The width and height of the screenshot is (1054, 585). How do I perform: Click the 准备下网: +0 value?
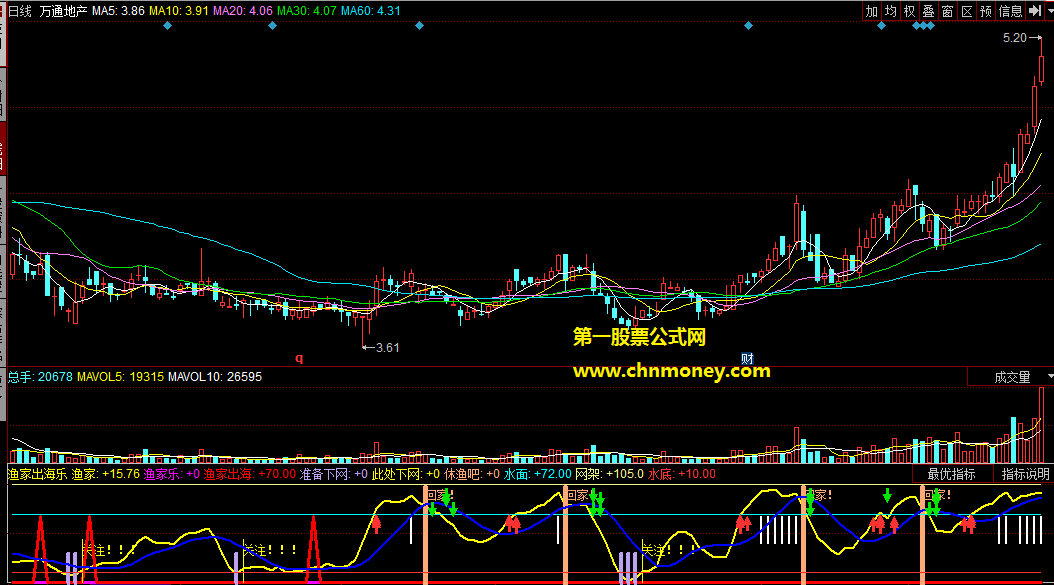pos(333,474)
